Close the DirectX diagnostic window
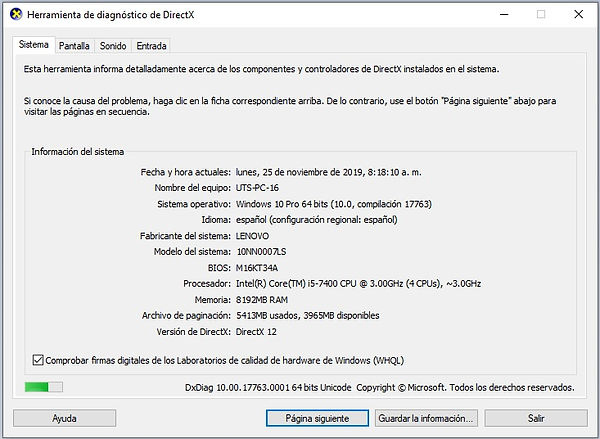The image size is (600, 439). (x=579, y=15)
